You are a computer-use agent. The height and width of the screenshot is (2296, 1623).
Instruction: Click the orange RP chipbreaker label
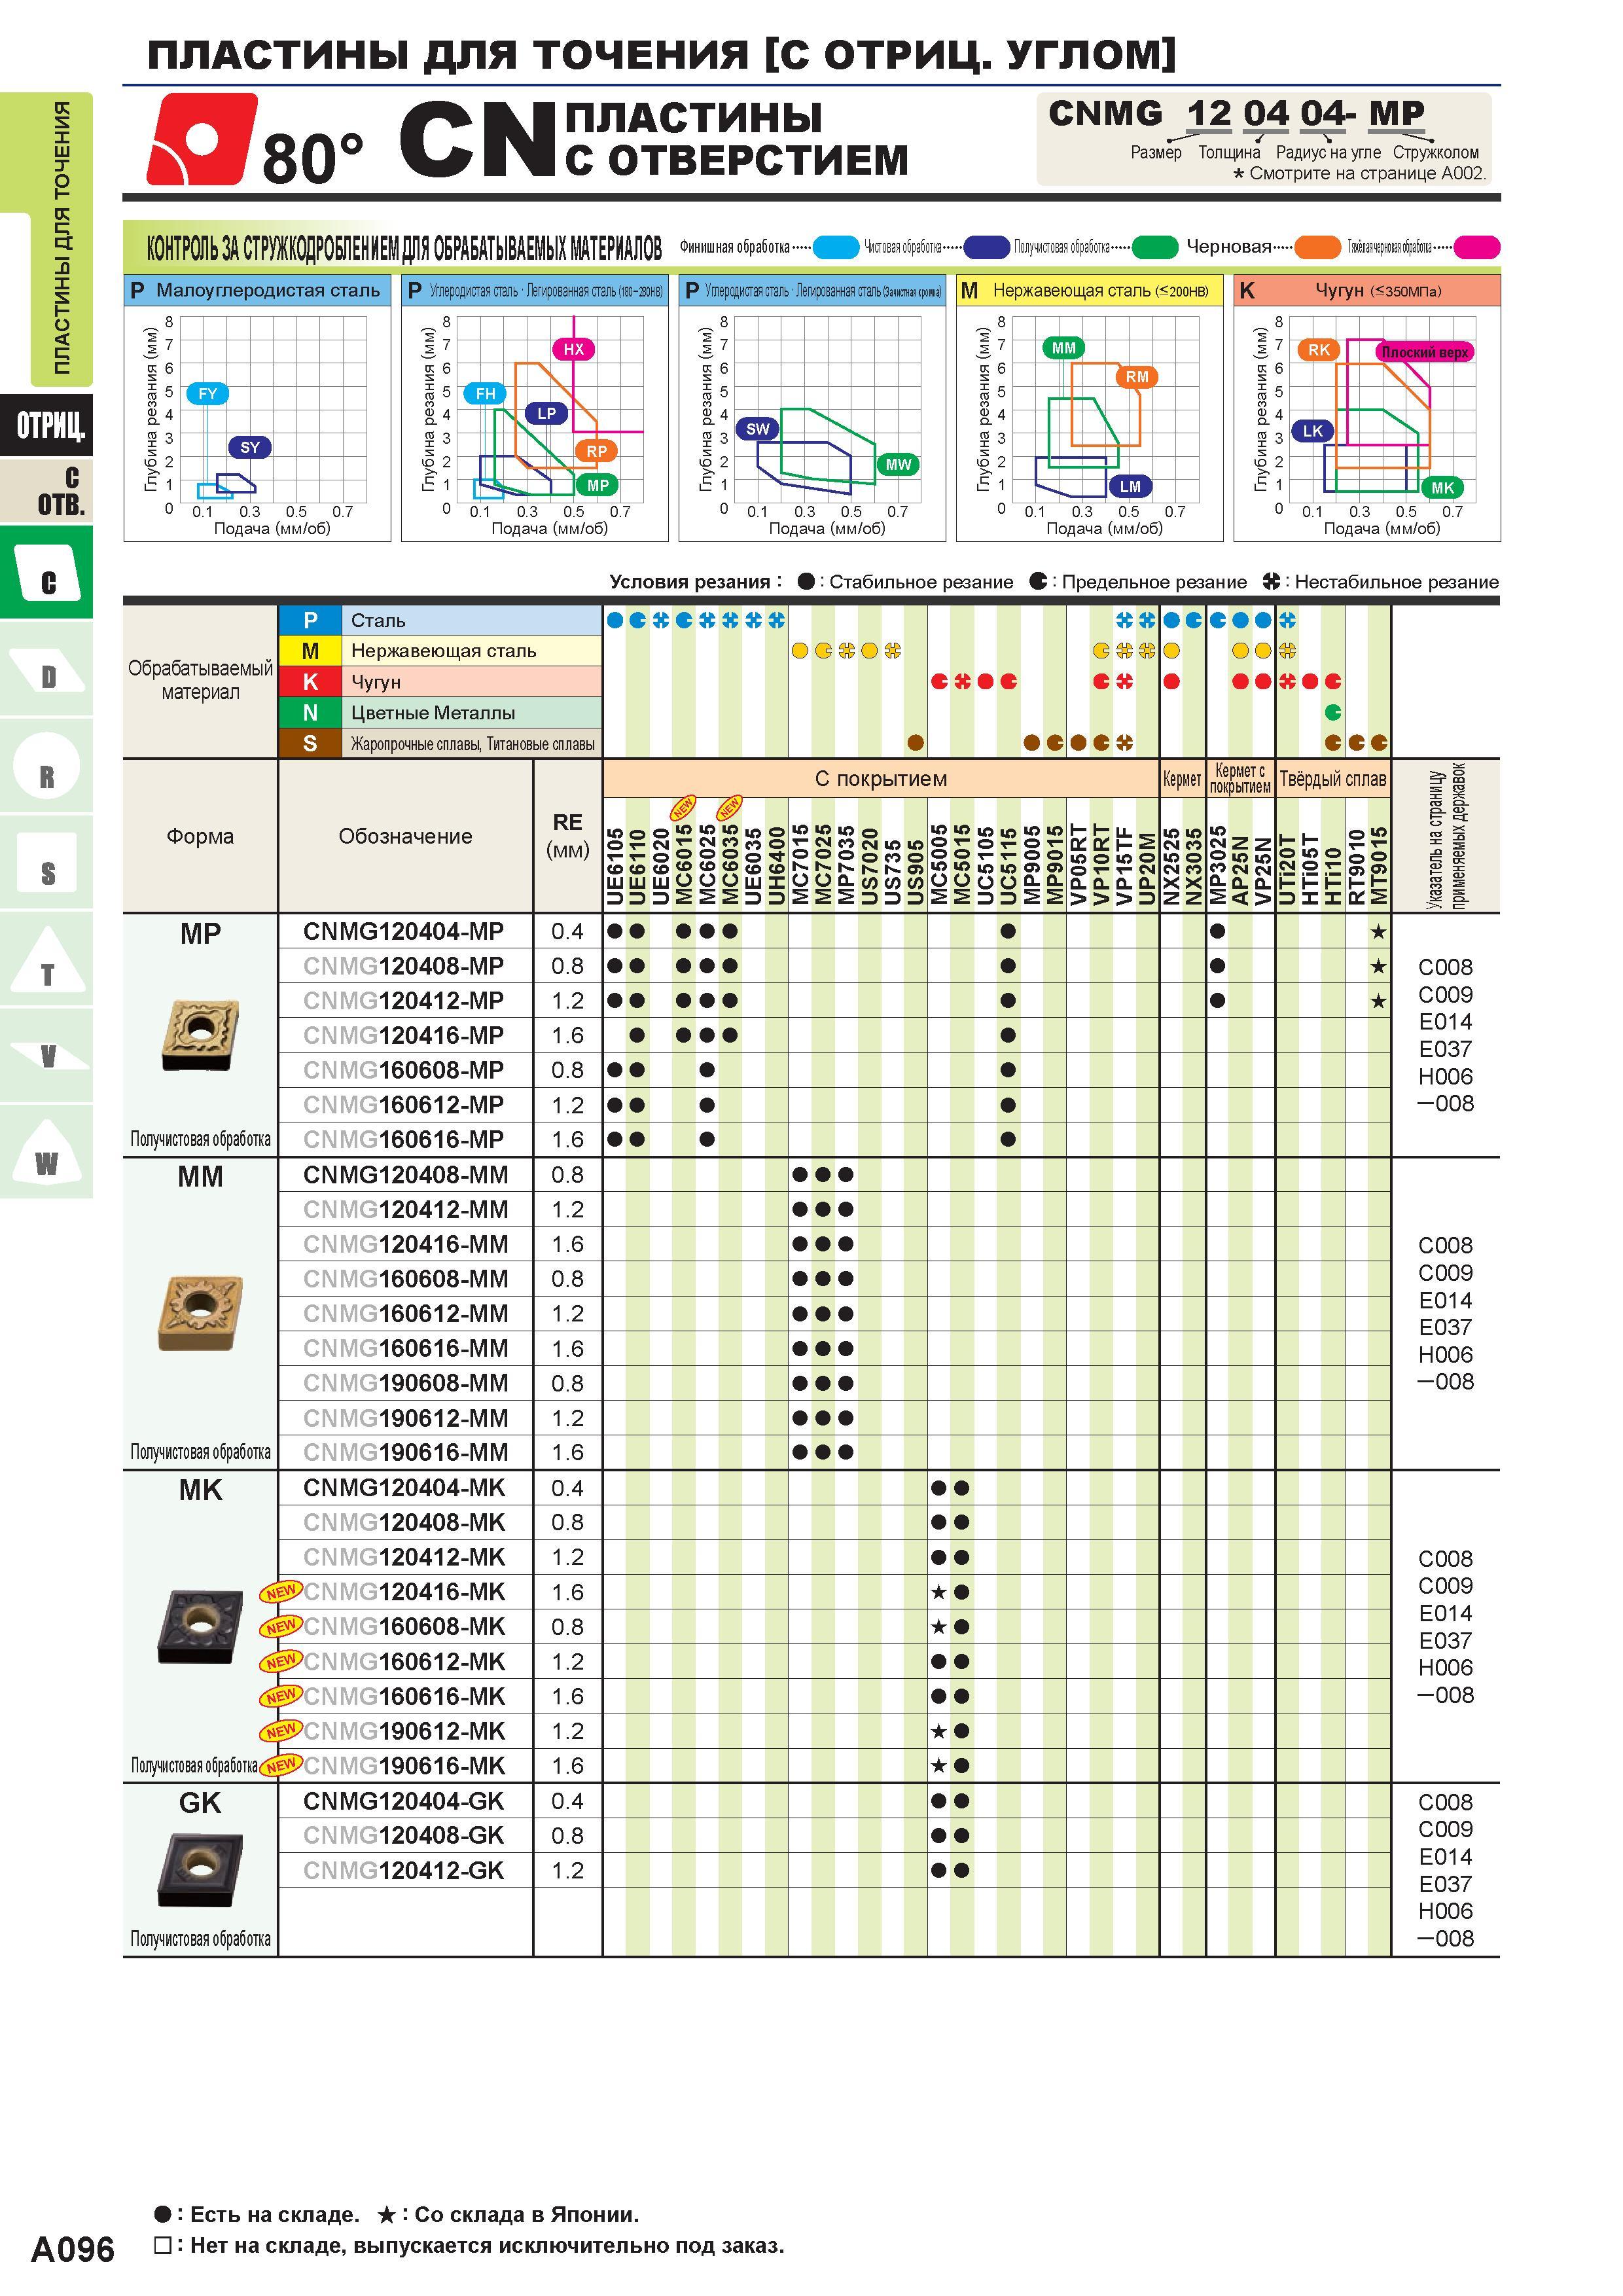pos(596,451)
